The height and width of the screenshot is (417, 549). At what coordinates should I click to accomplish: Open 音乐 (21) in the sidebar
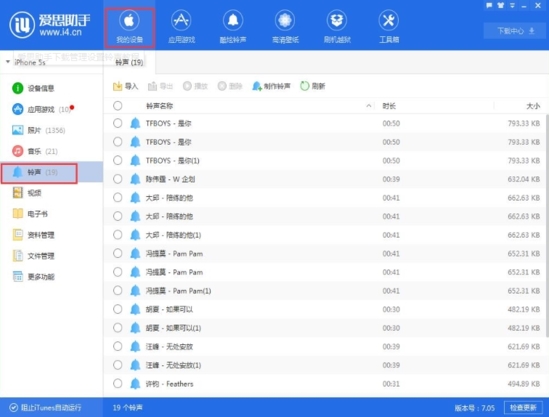coord(35,151)
